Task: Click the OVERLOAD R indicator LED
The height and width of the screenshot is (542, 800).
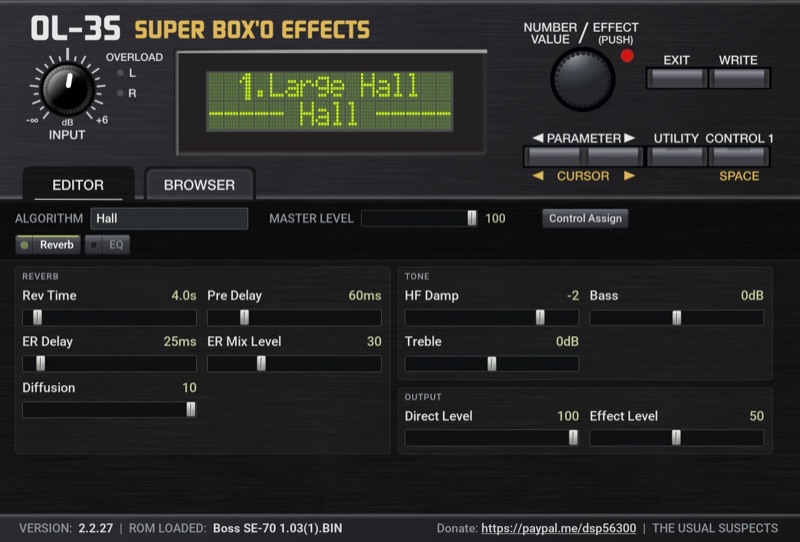Action: pyautogui.click(x=120, y=93)
